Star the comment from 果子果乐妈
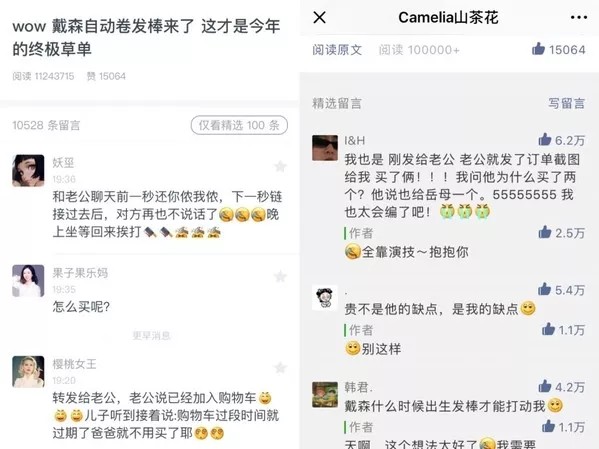Screen dimensions: 599x449 (280, 276)
